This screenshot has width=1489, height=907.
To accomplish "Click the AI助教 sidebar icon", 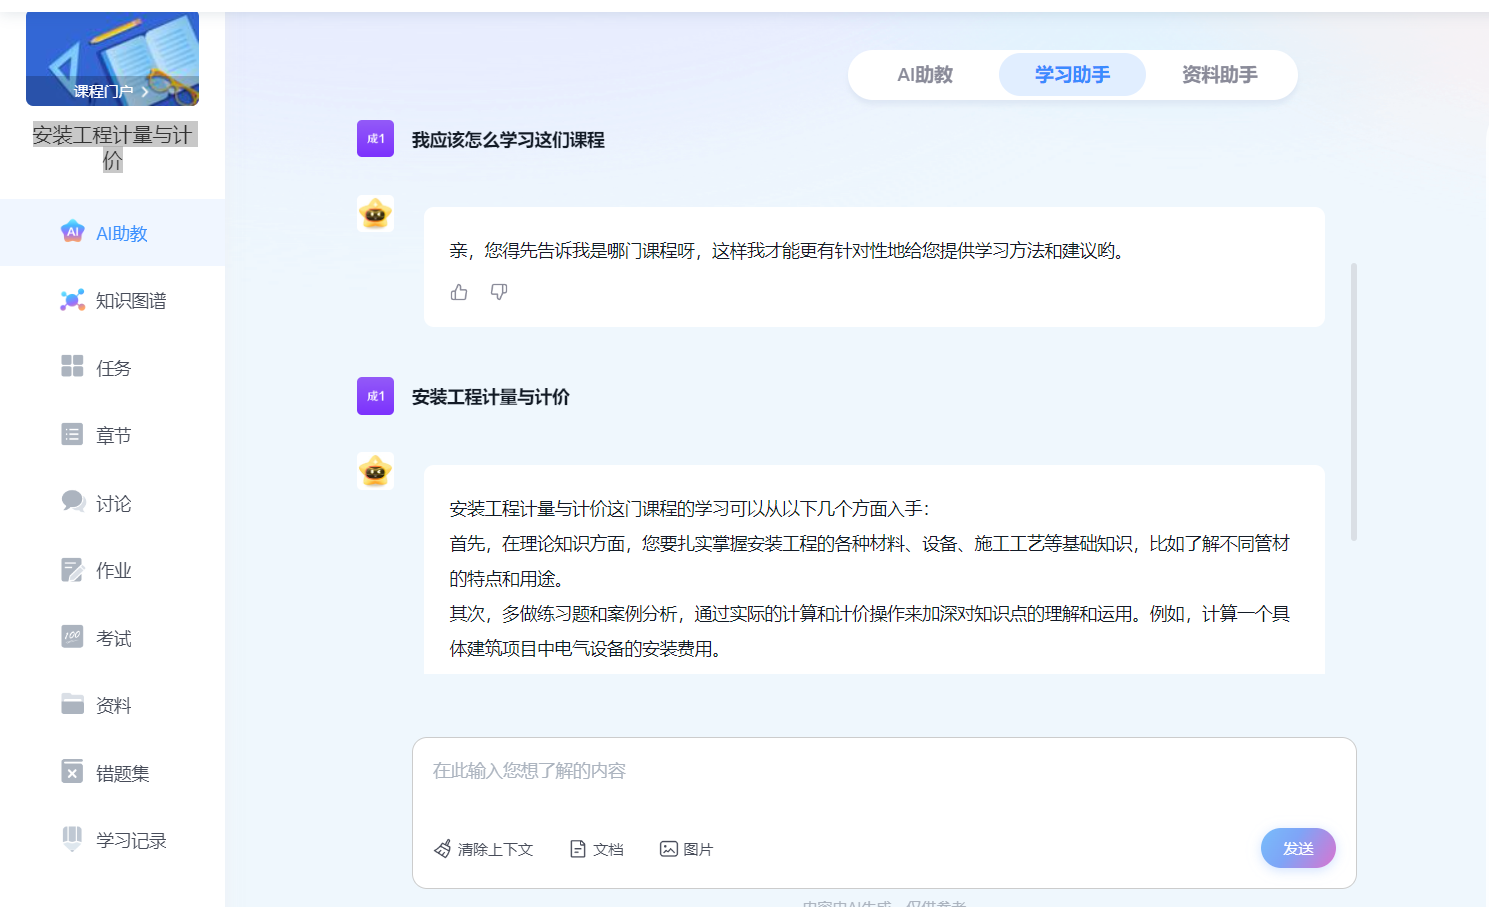I will click(x=72, y=232).
